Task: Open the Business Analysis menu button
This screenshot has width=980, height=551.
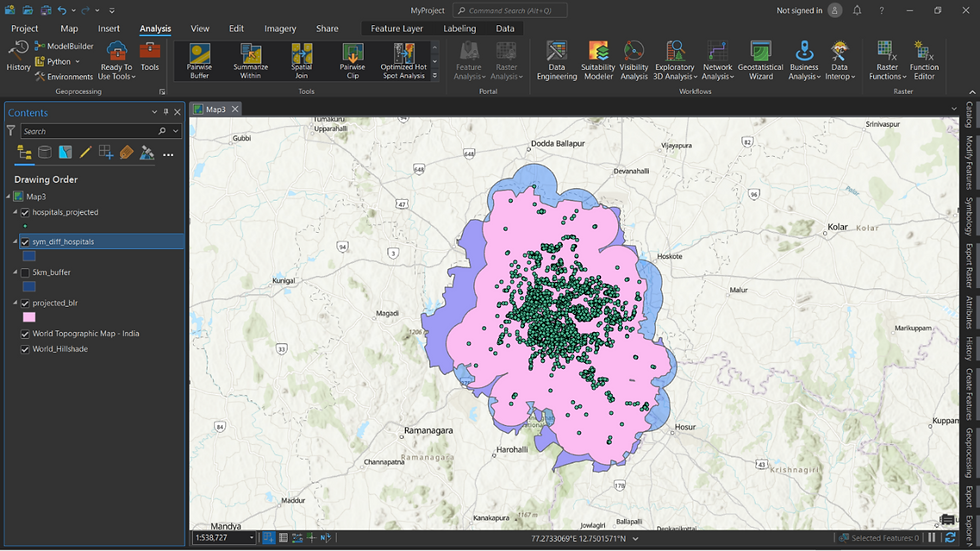Action: tap(804, 61)
